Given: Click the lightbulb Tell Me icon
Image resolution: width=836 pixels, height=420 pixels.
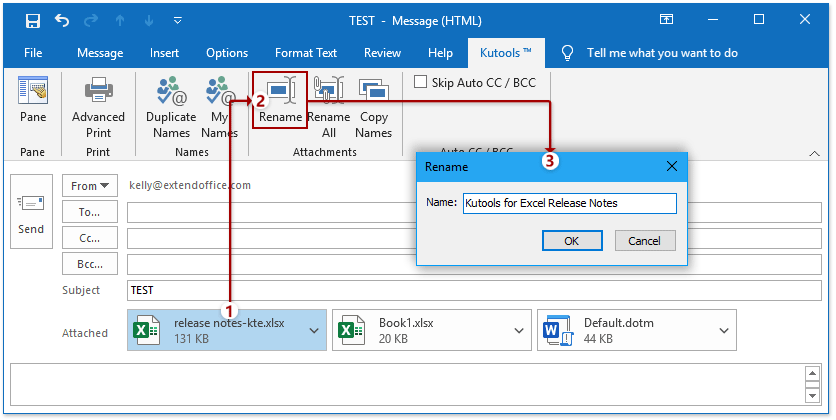Looking at the screenshot, I should (x=568, y=53).
